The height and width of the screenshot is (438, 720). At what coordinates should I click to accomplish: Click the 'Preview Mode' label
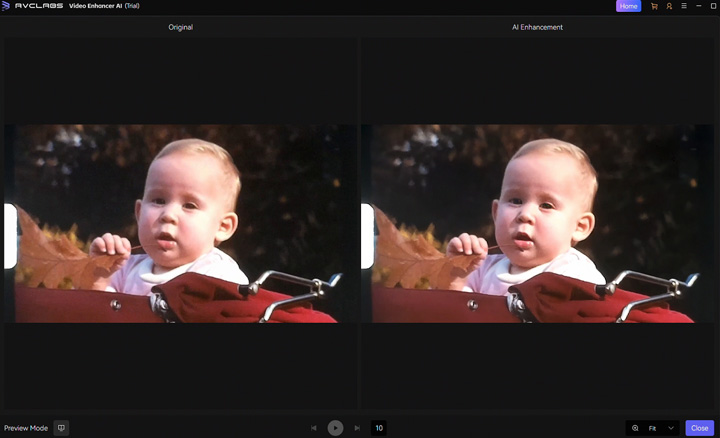pos(26,428)
